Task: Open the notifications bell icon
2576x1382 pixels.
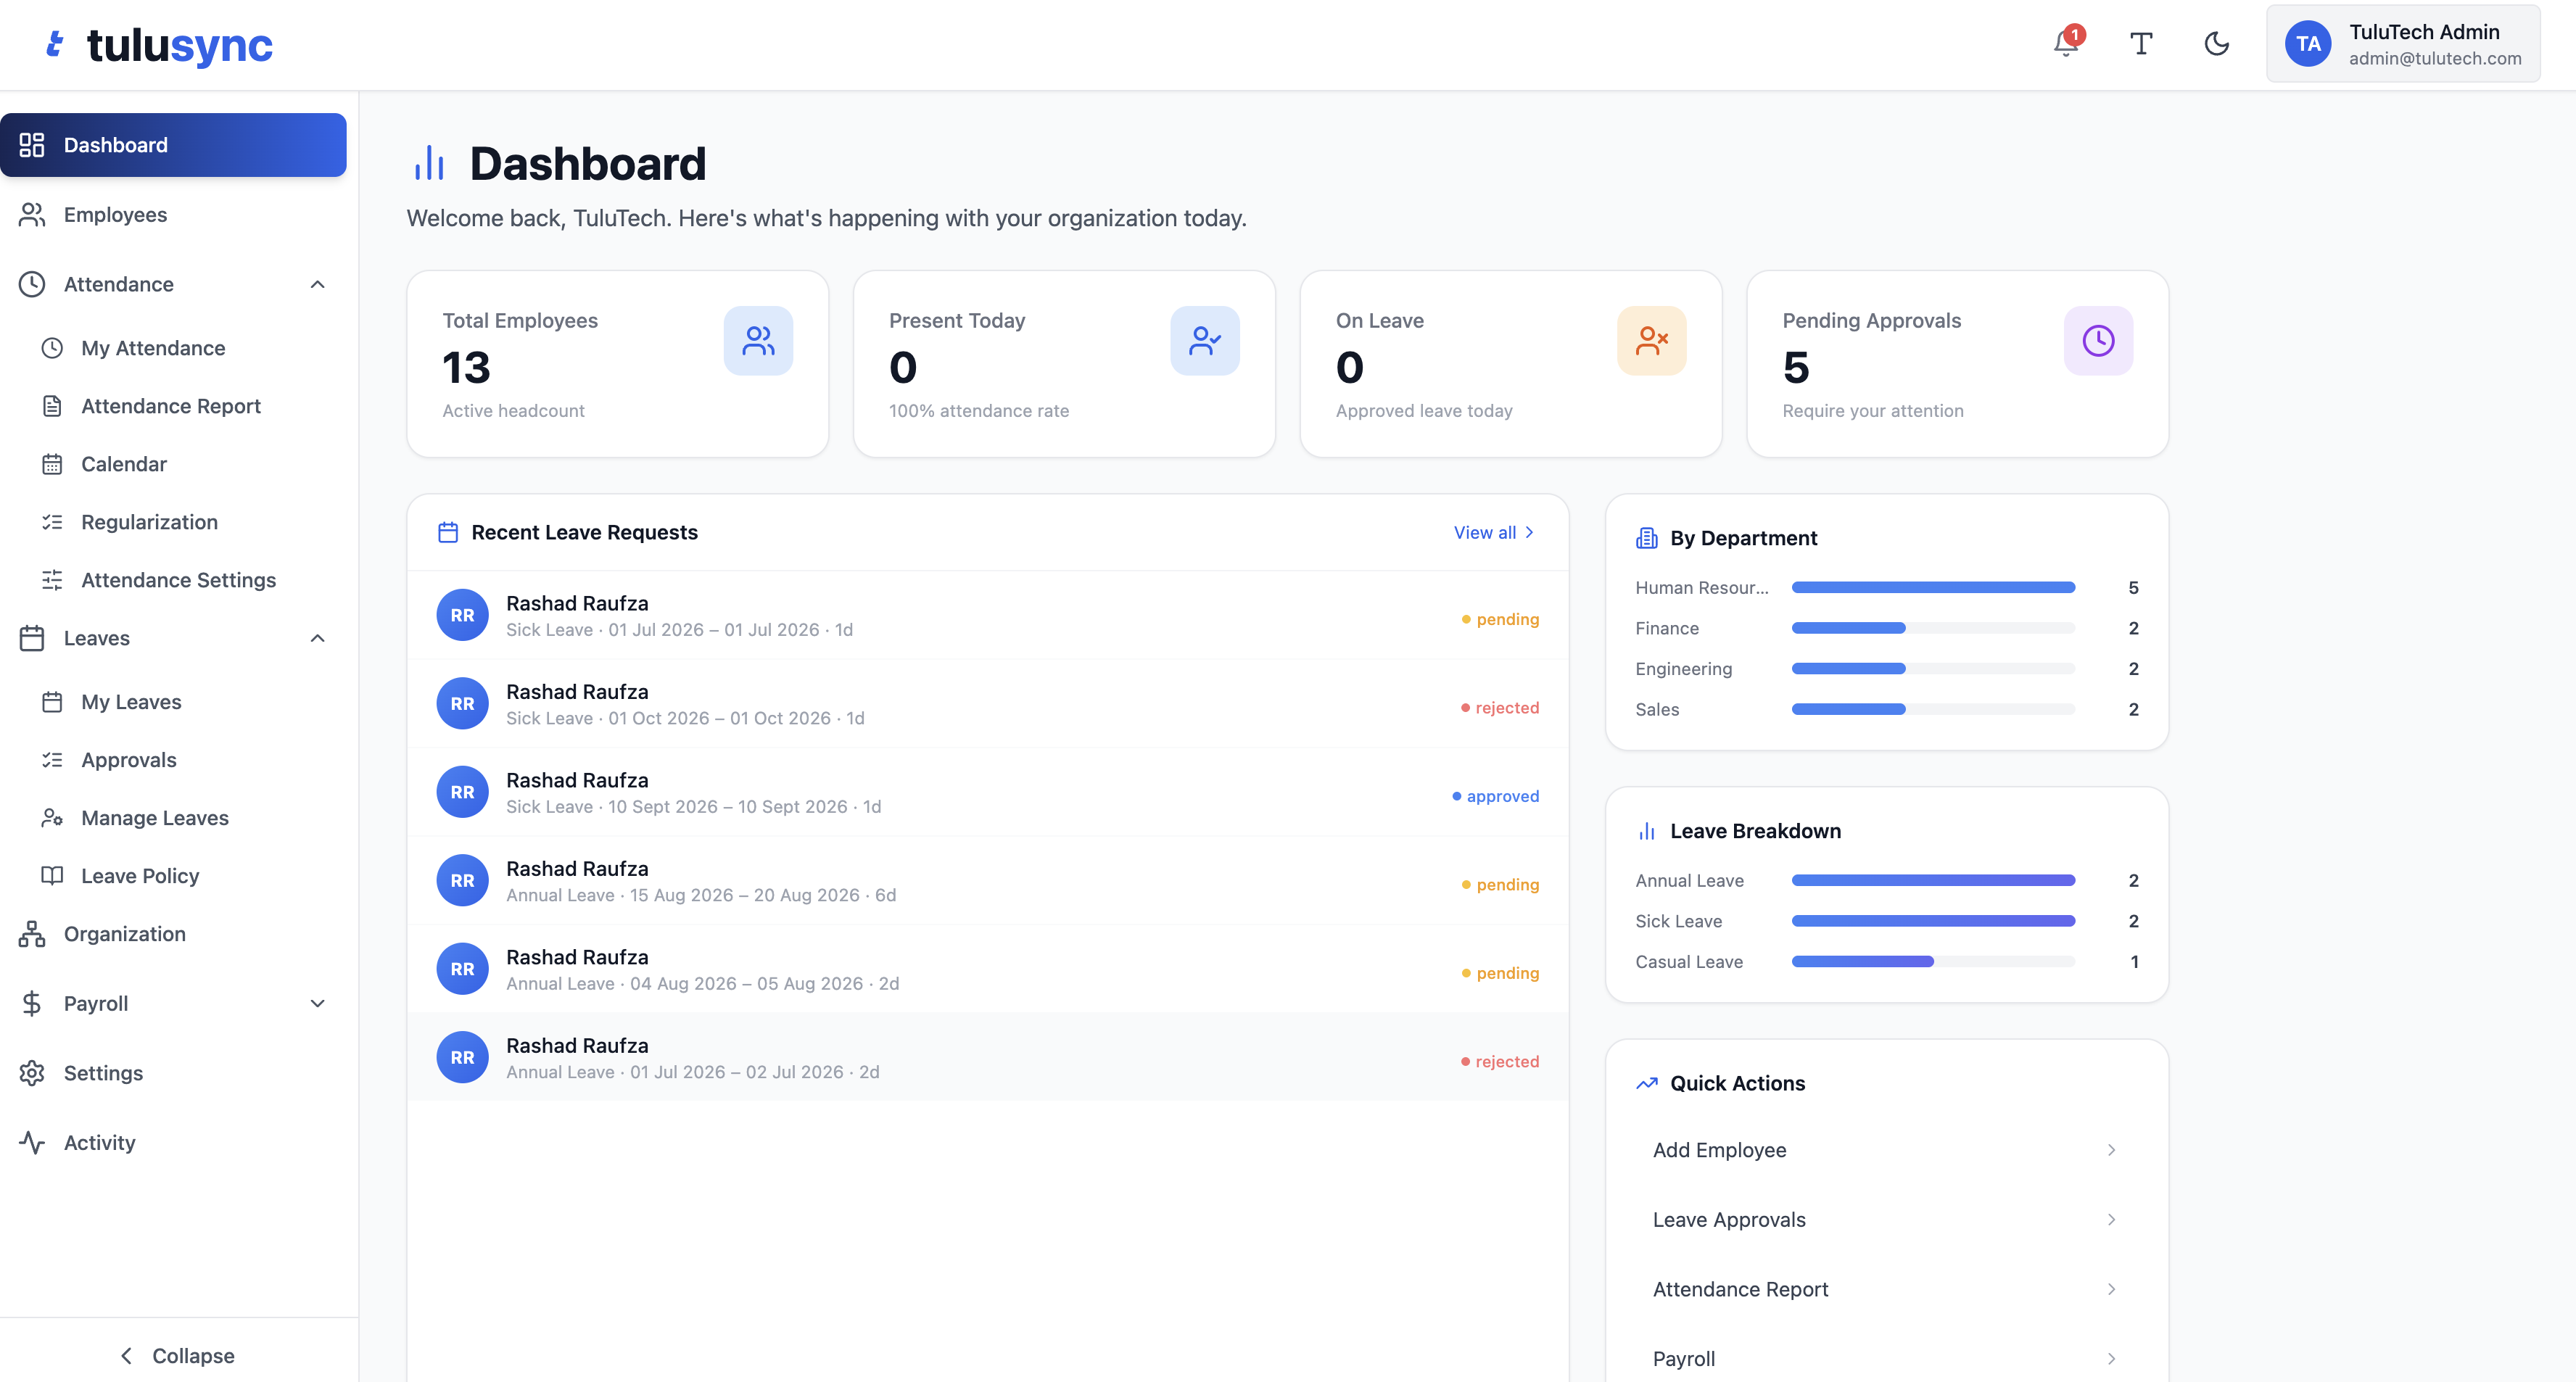Action: tap(2066, 43)
